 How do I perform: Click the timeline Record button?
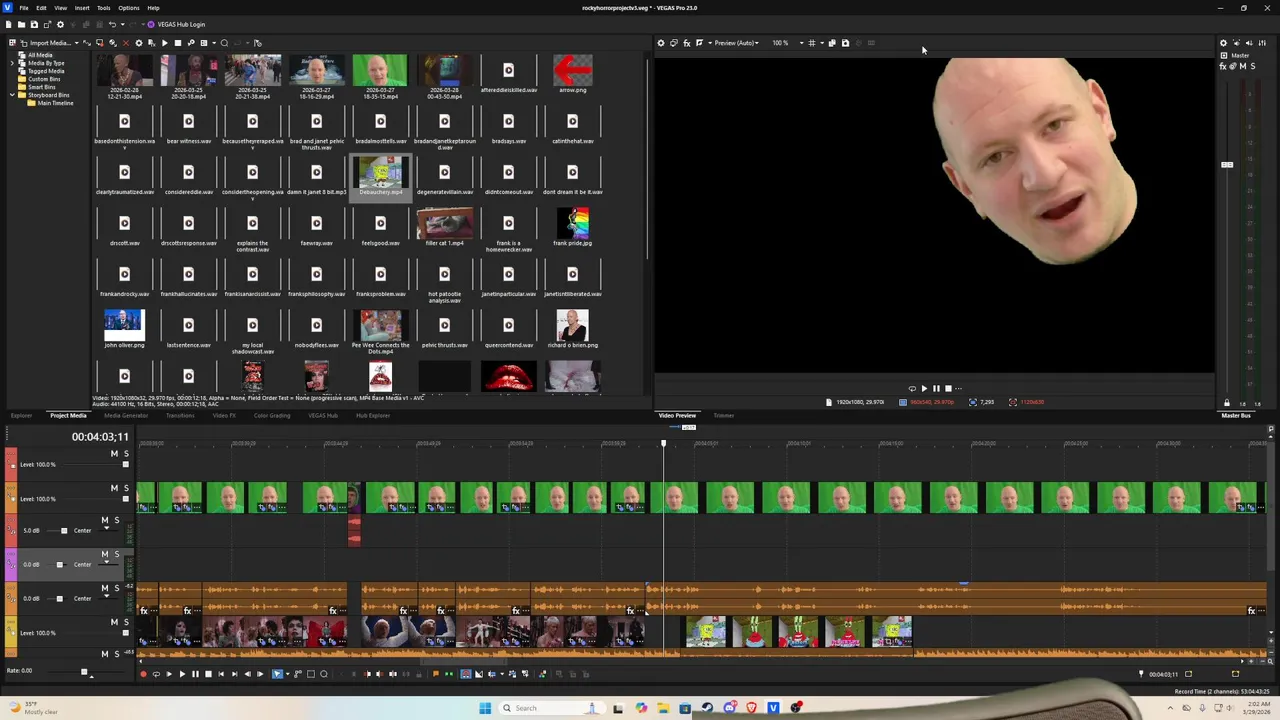click(143, 674)
